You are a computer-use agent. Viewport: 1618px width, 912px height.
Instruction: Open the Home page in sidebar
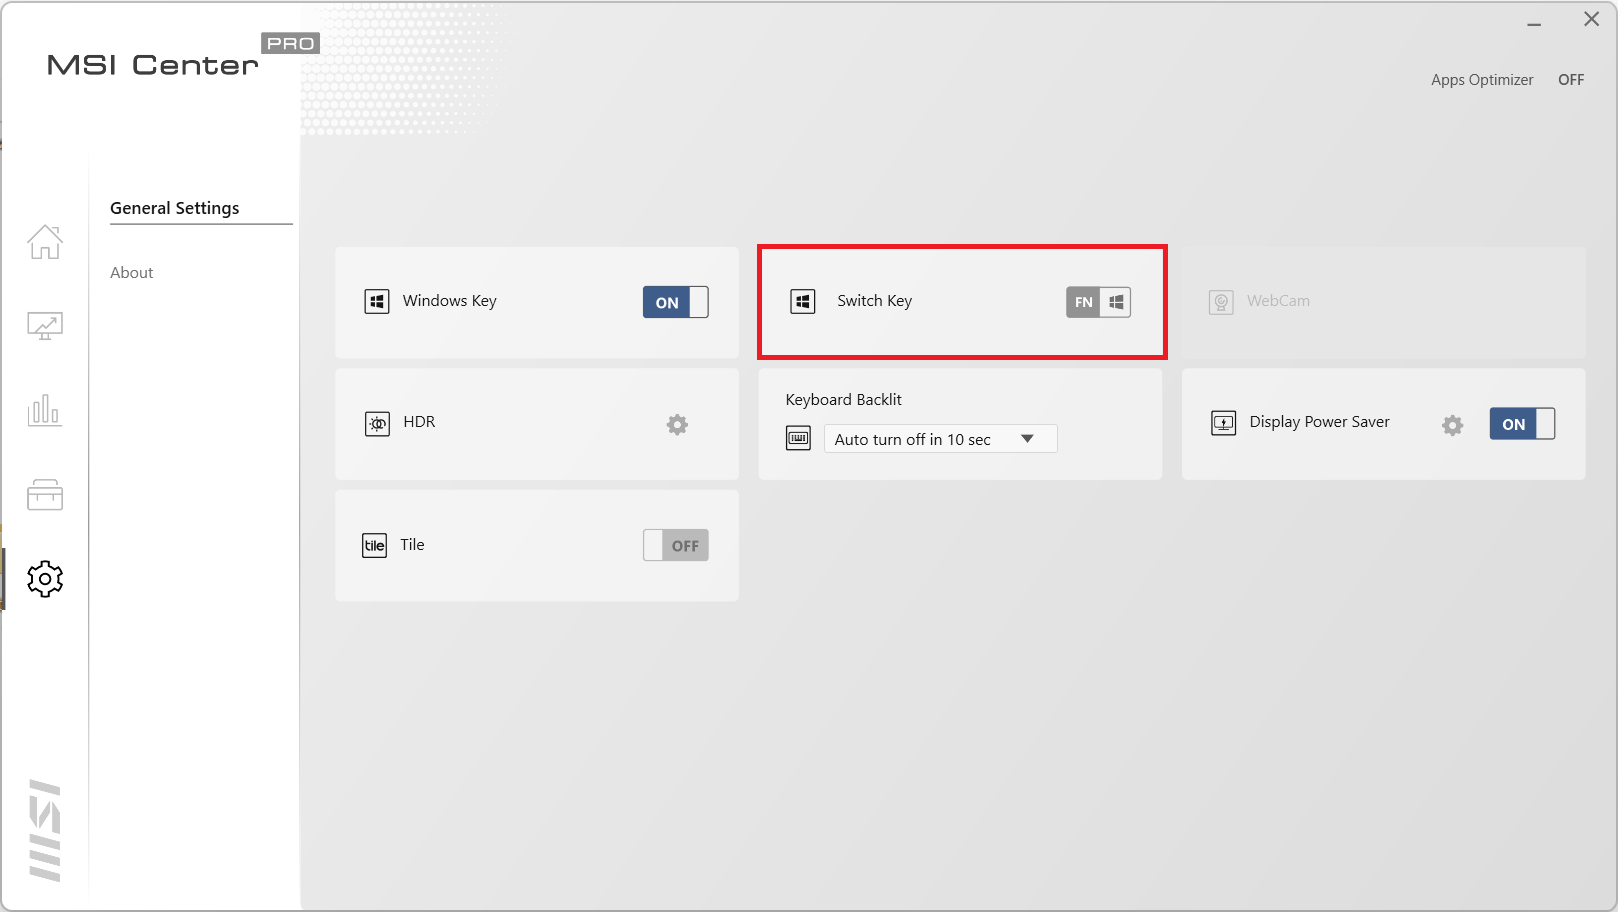[x=45, y=242]
